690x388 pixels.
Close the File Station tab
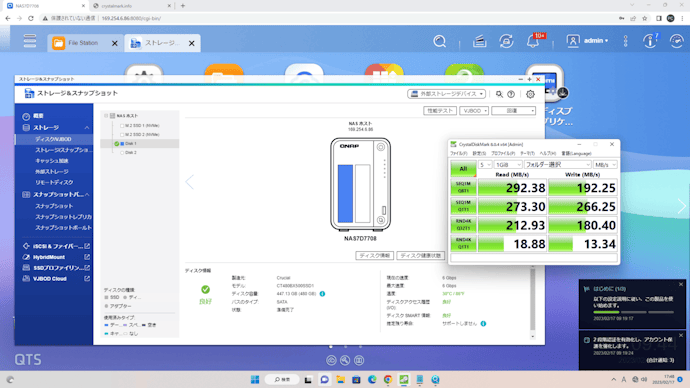point(115,43)
